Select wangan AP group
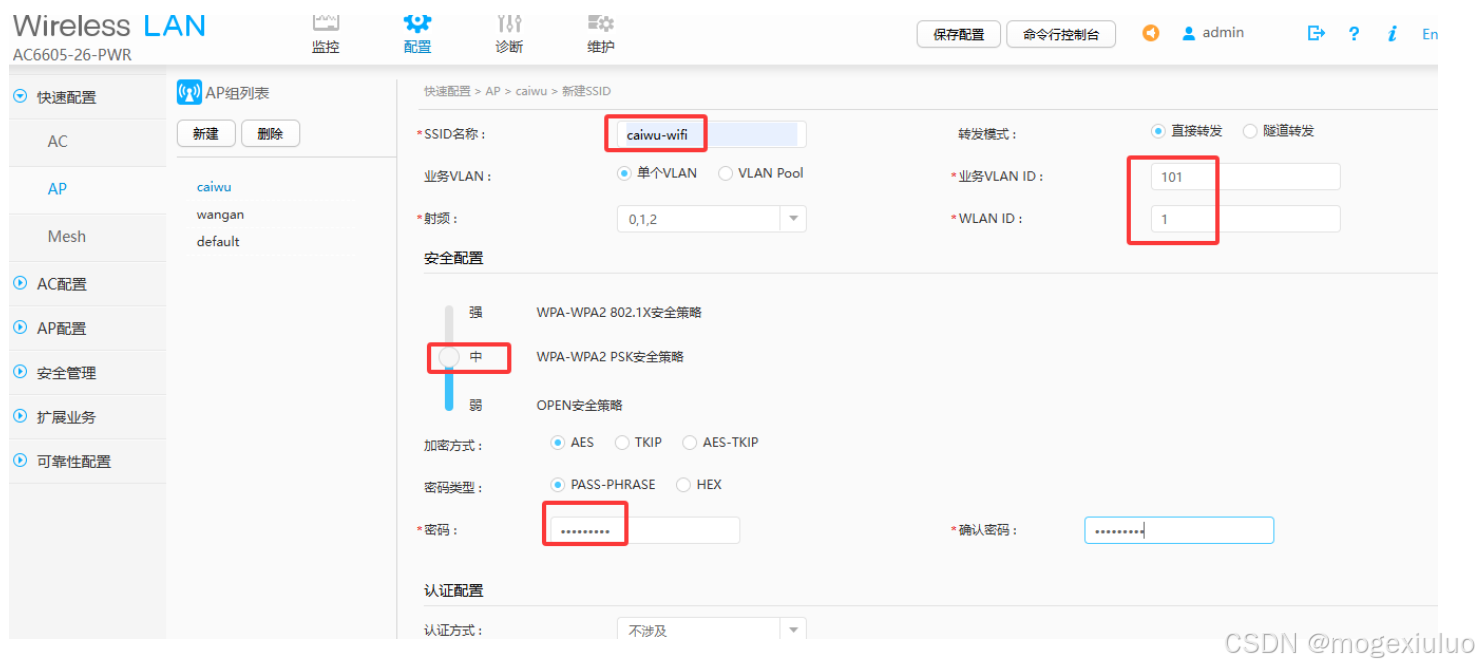This screenshot has width=1479, height=669. (220, 214)
